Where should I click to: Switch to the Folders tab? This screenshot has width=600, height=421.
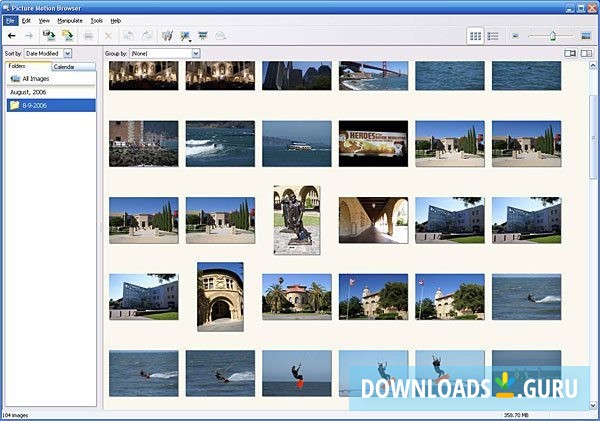[28, 66]
